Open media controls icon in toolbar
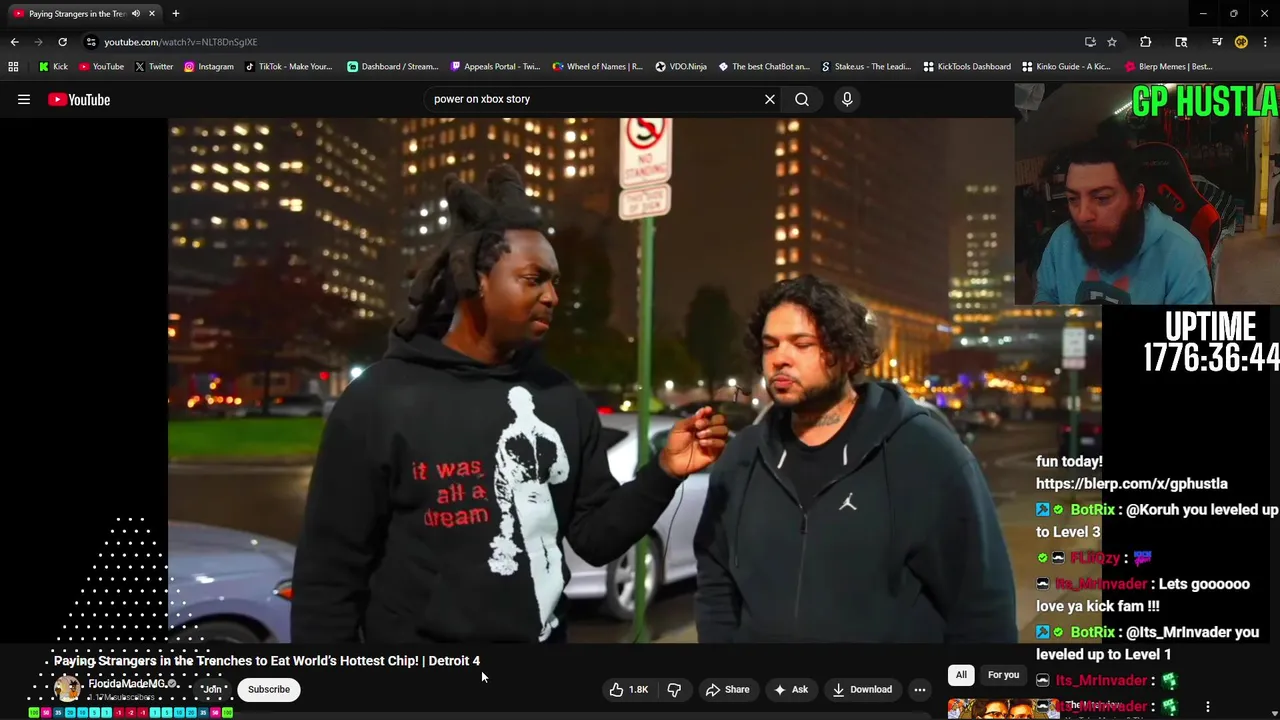 [x=1217, y=42]
